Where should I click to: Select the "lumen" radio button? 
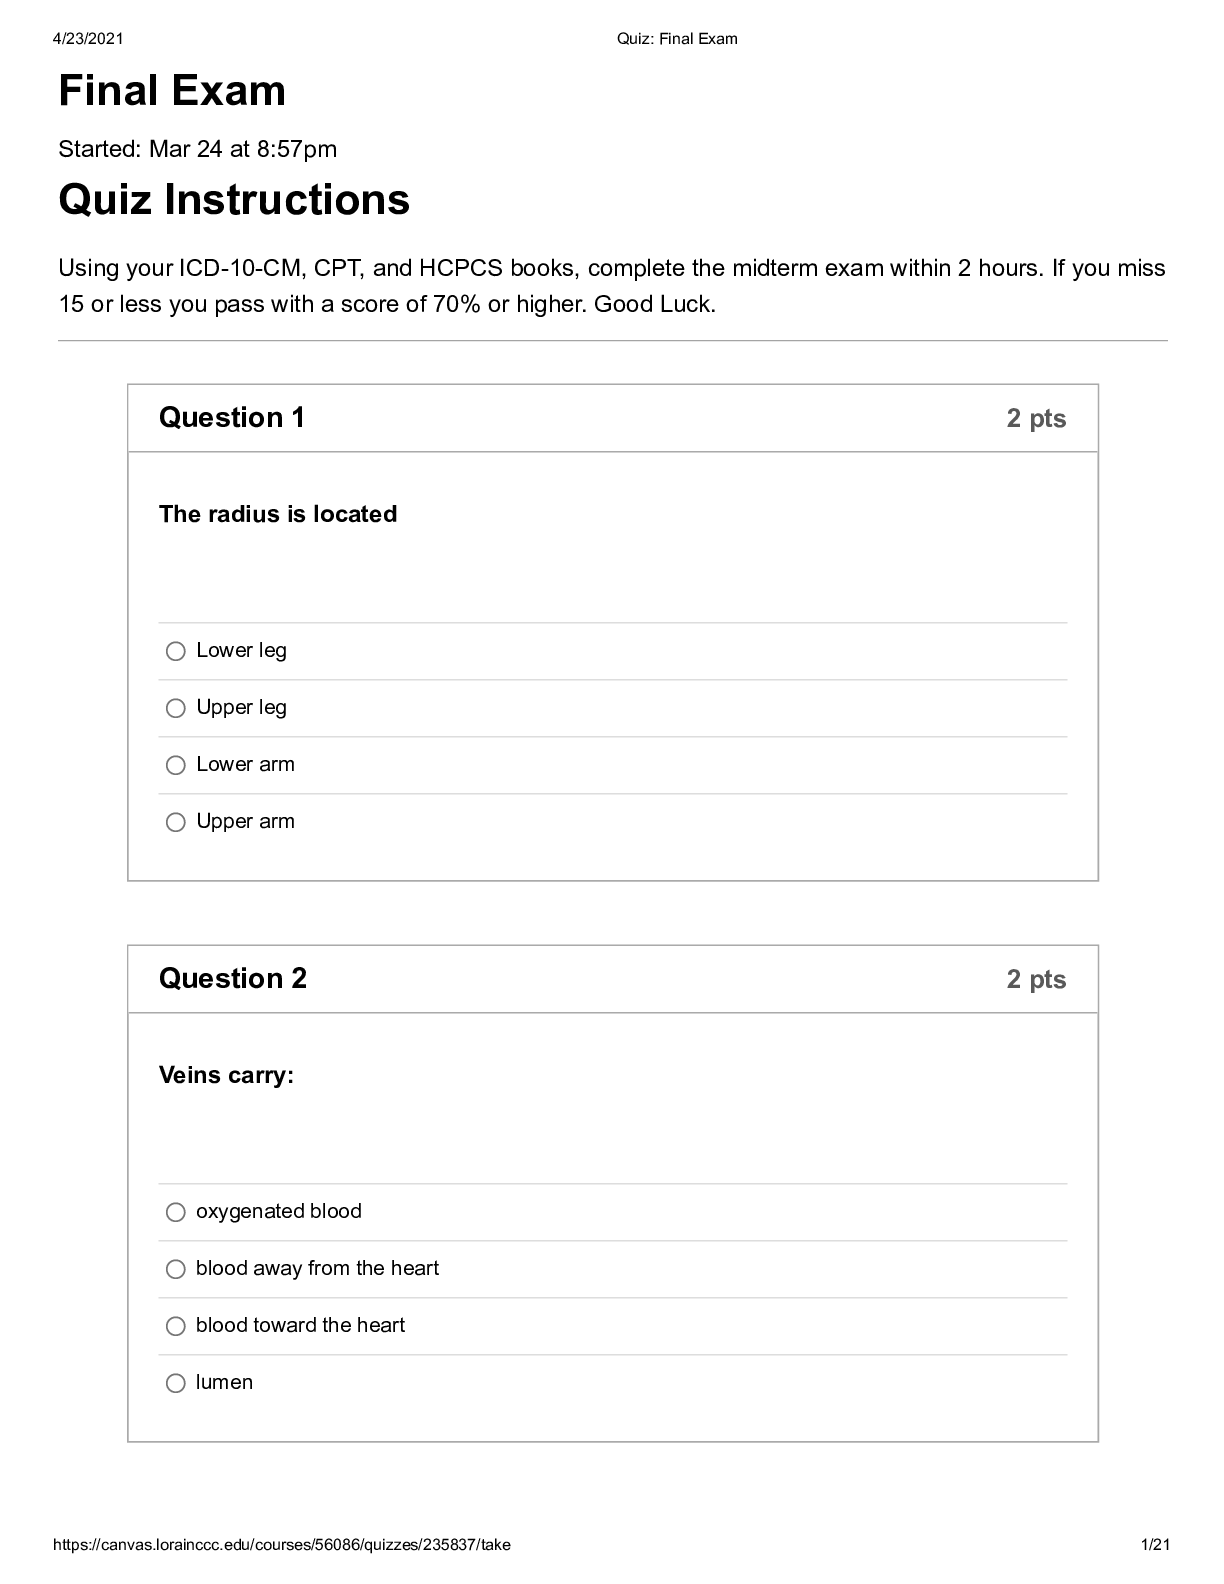(176, 1383)
